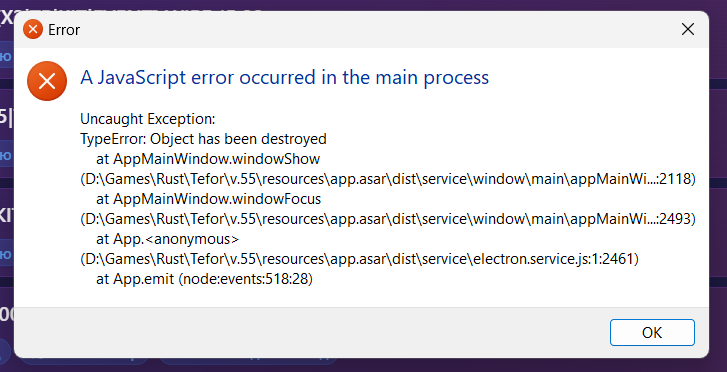The image size is (727, 372).
Task: Click the partially hidden top blue button behind dialog
Action: pyautogui.click(x=6, y=56)
